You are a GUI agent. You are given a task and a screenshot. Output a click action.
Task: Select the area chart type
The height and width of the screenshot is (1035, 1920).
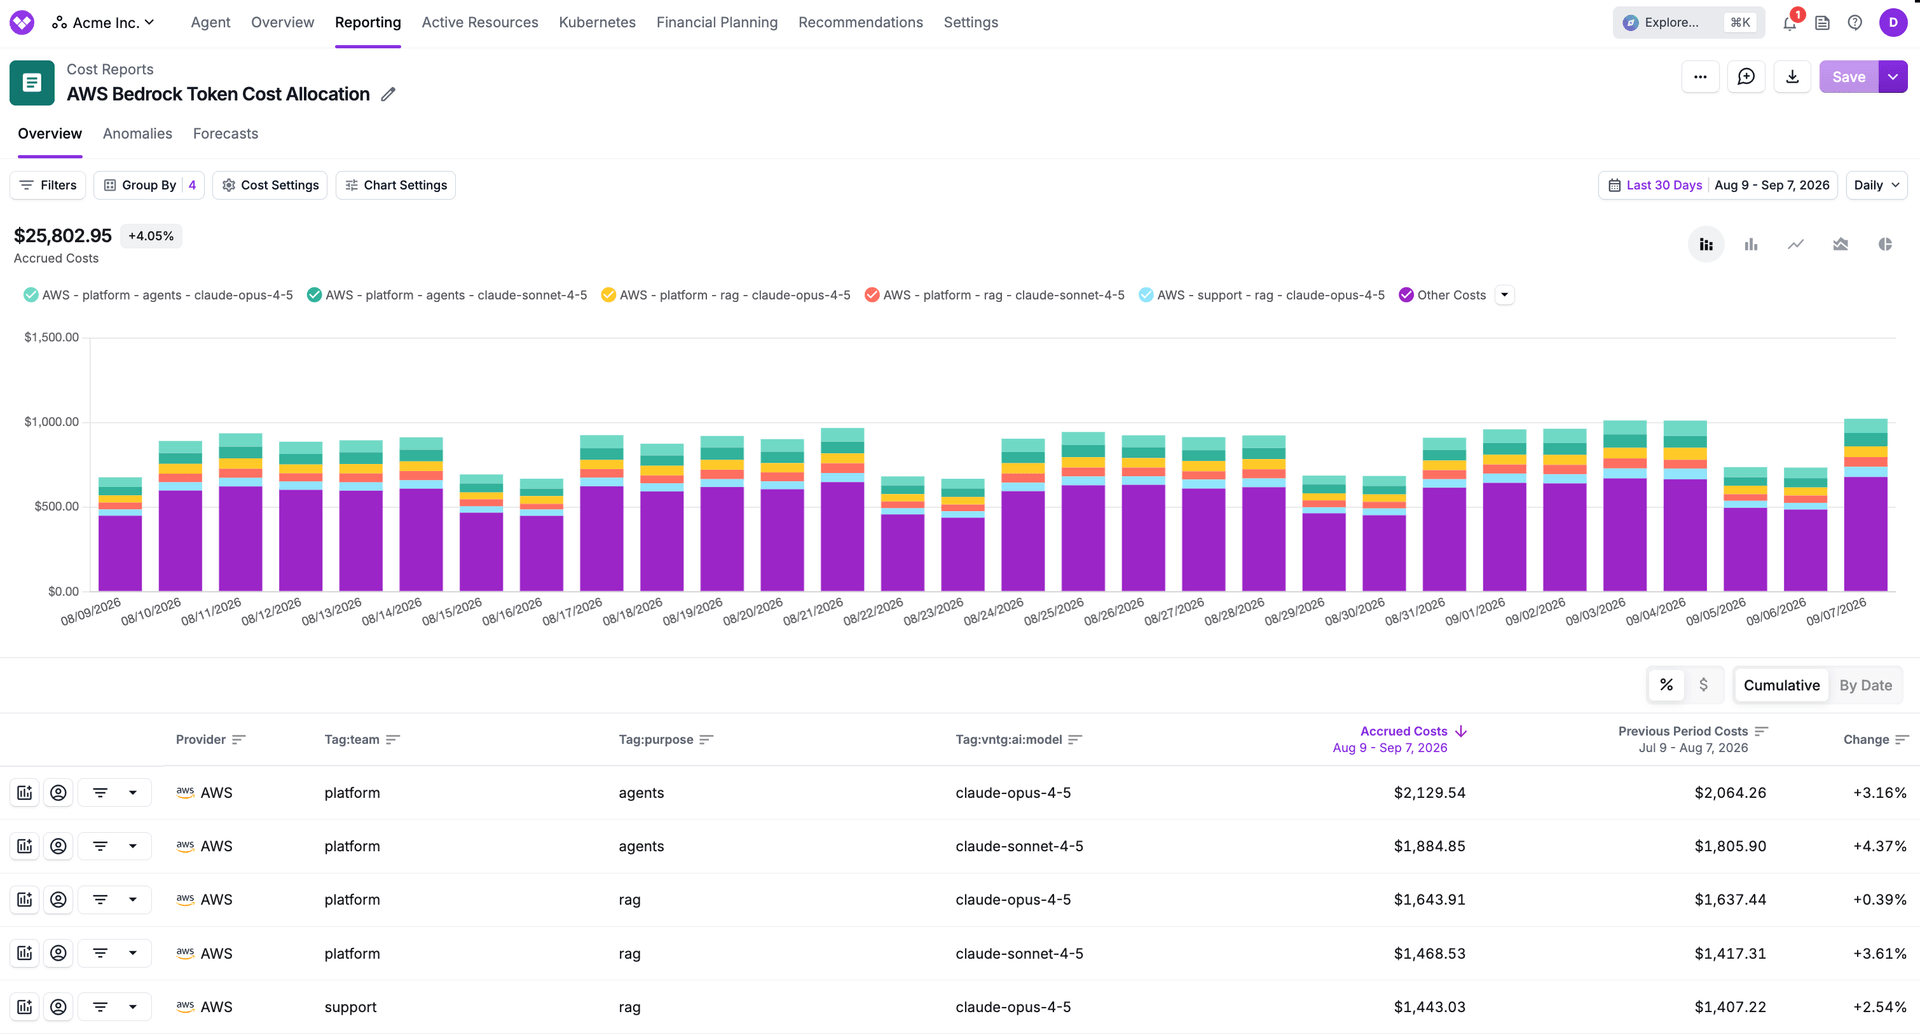[1840, 244]
